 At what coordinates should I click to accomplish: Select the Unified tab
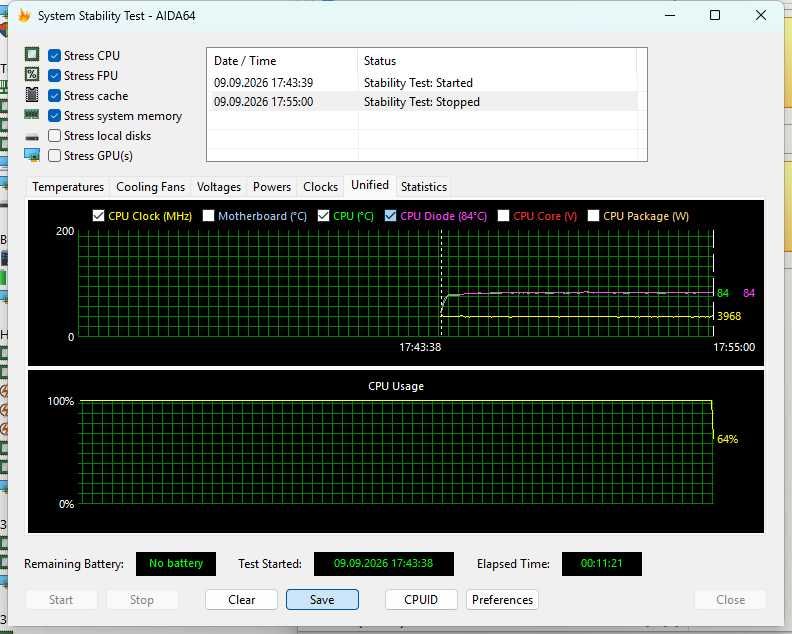click(x=370, y=185)
